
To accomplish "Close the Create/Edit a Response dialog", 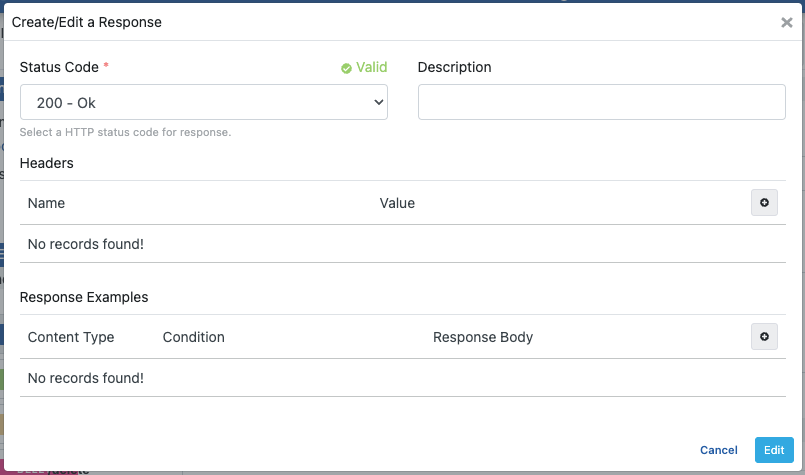I will click(x=786, y=22).
